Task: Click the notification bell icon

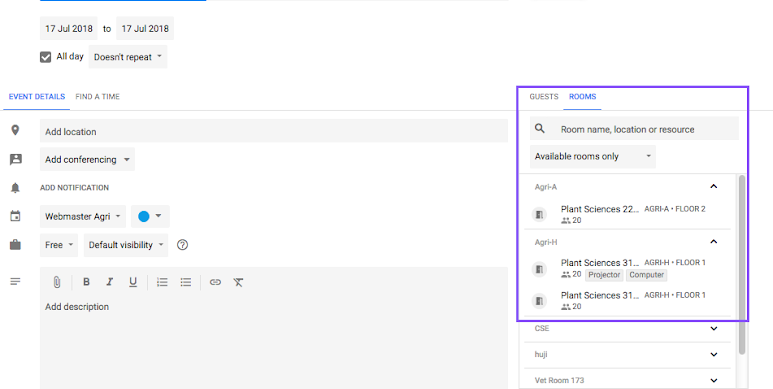Action: click(15, 187)
